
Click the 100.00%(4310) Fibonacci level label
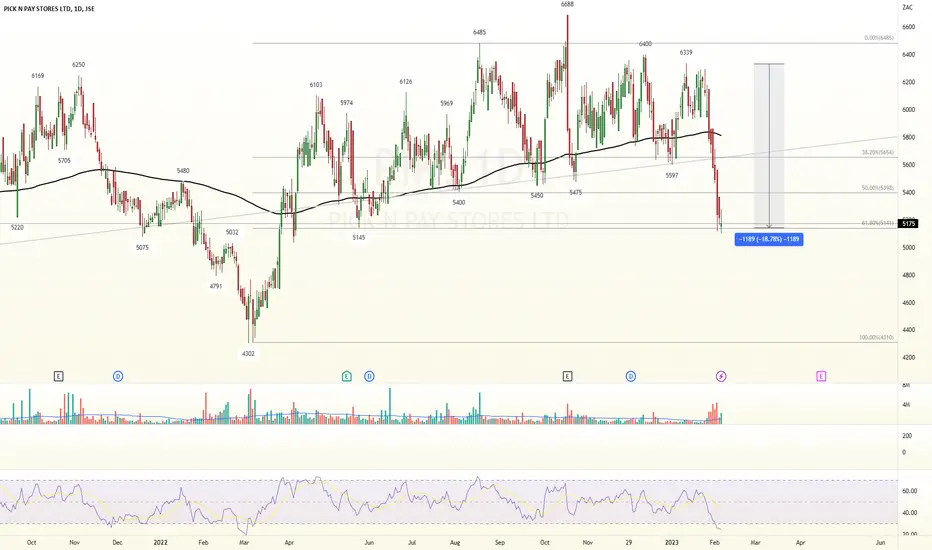877,337
